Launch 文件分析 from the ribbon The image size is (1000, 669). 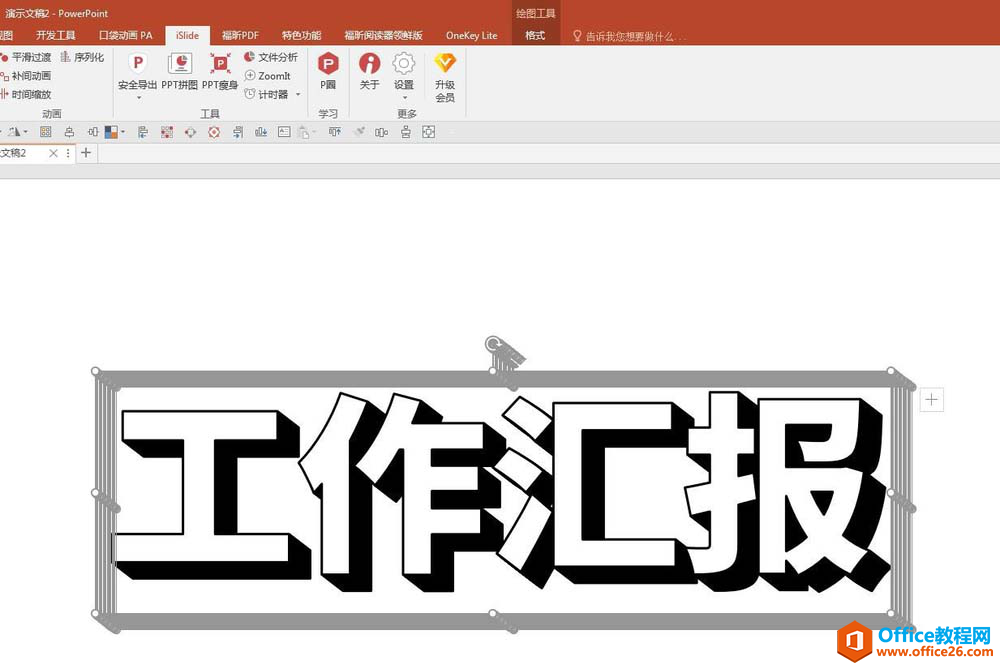coord(270,57)
